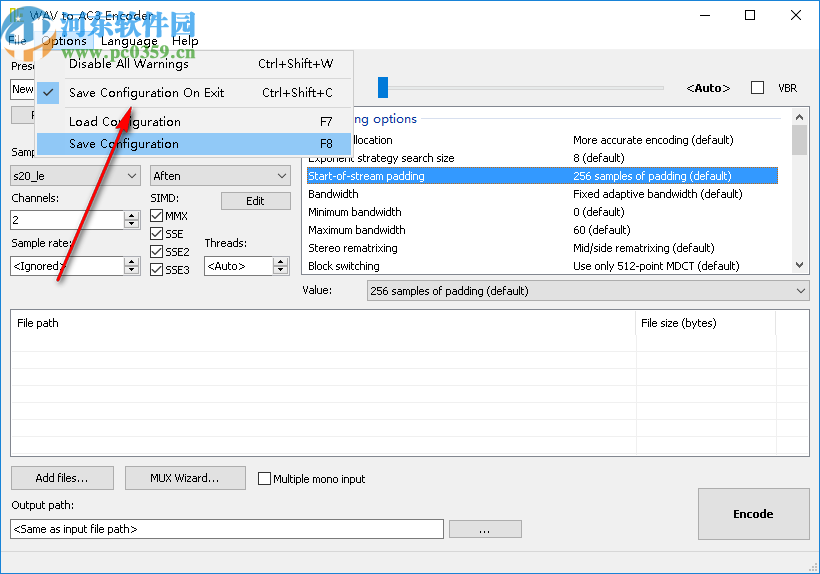Uncheck the SSE SIMD option

(x=156, y=234)
